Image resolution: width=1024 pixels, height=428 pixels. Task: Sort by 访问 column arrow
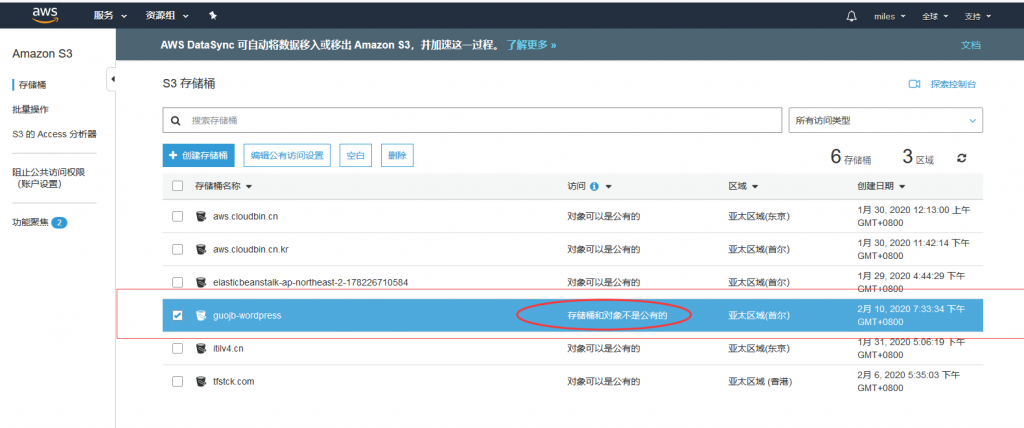click(x=609, y=187)
